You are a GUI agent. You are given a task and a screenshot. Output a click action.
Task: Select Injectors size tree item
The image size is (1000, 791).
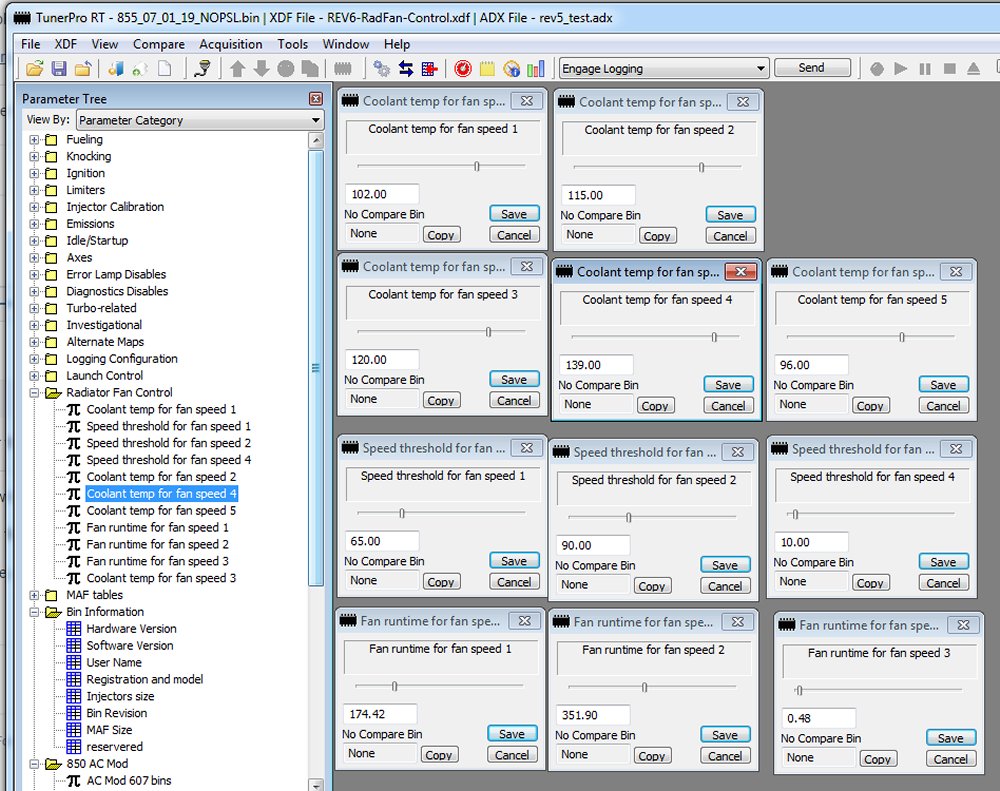(x=120, y=696)
